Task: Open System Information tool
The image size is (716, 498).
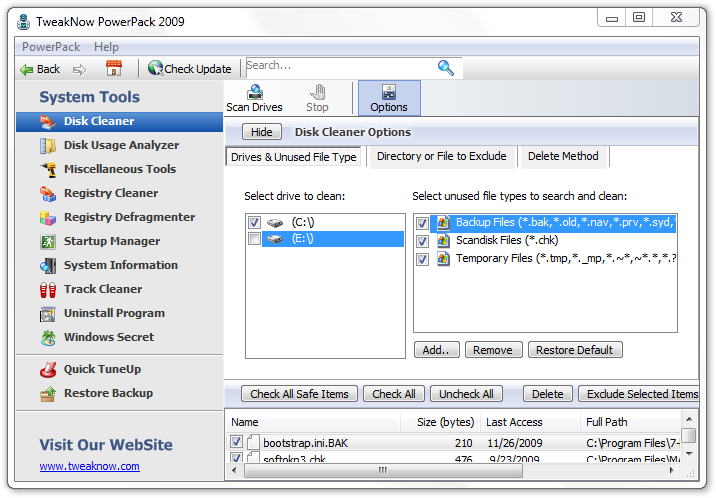Action: click(x=119, y=265)
